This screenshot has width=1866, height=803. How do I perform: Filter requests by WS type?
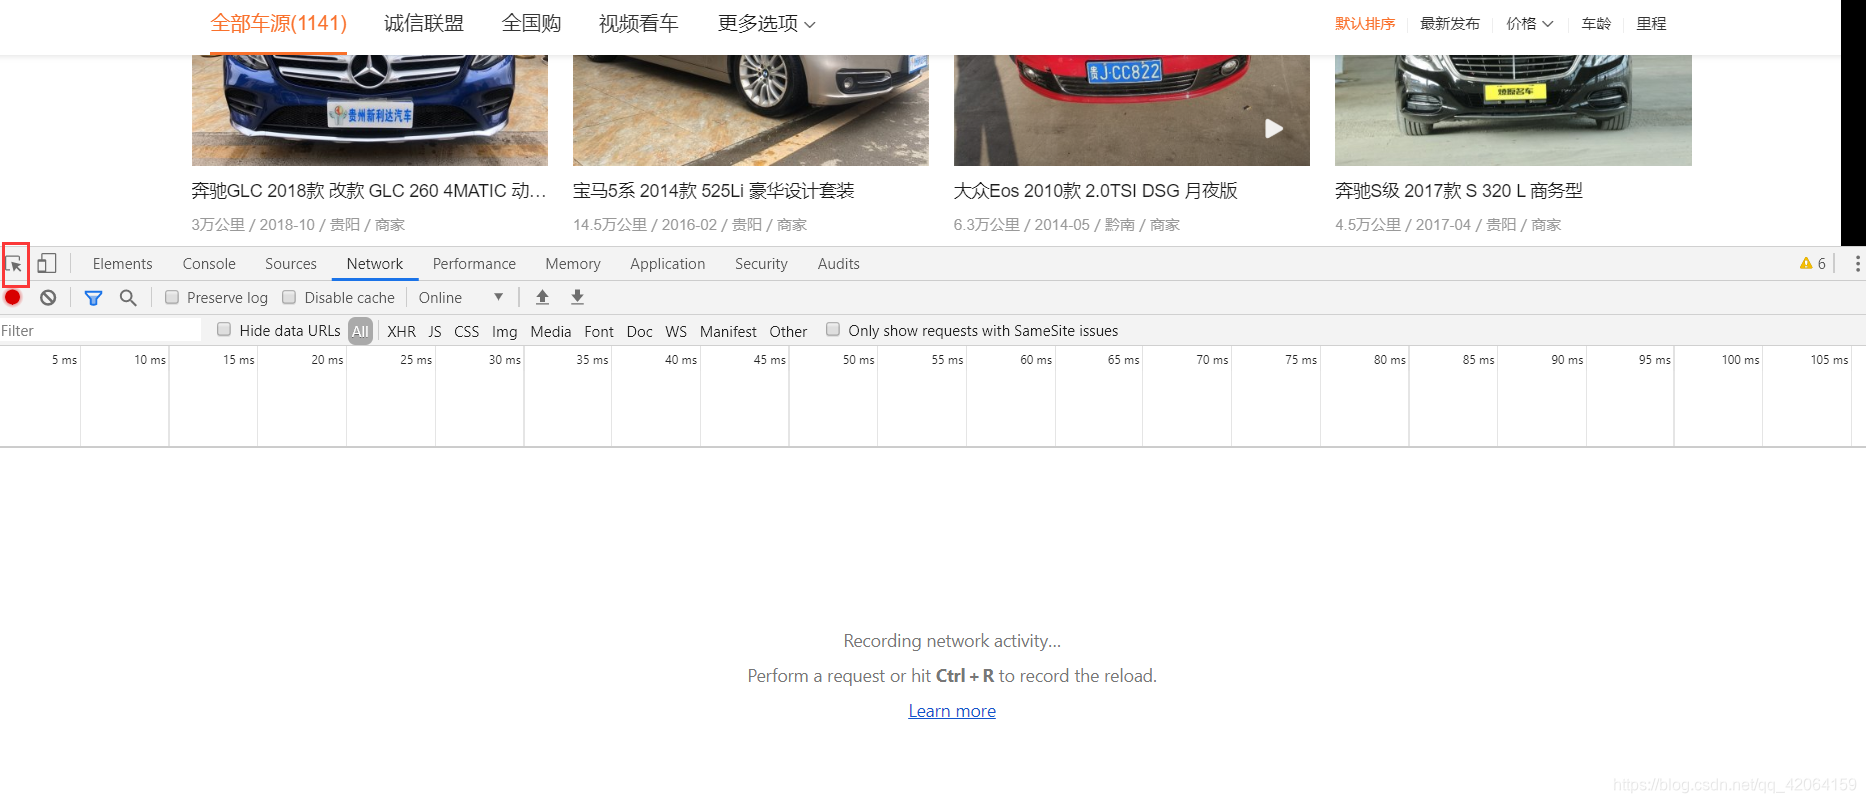pyautogui.click(x=676, y=331)
